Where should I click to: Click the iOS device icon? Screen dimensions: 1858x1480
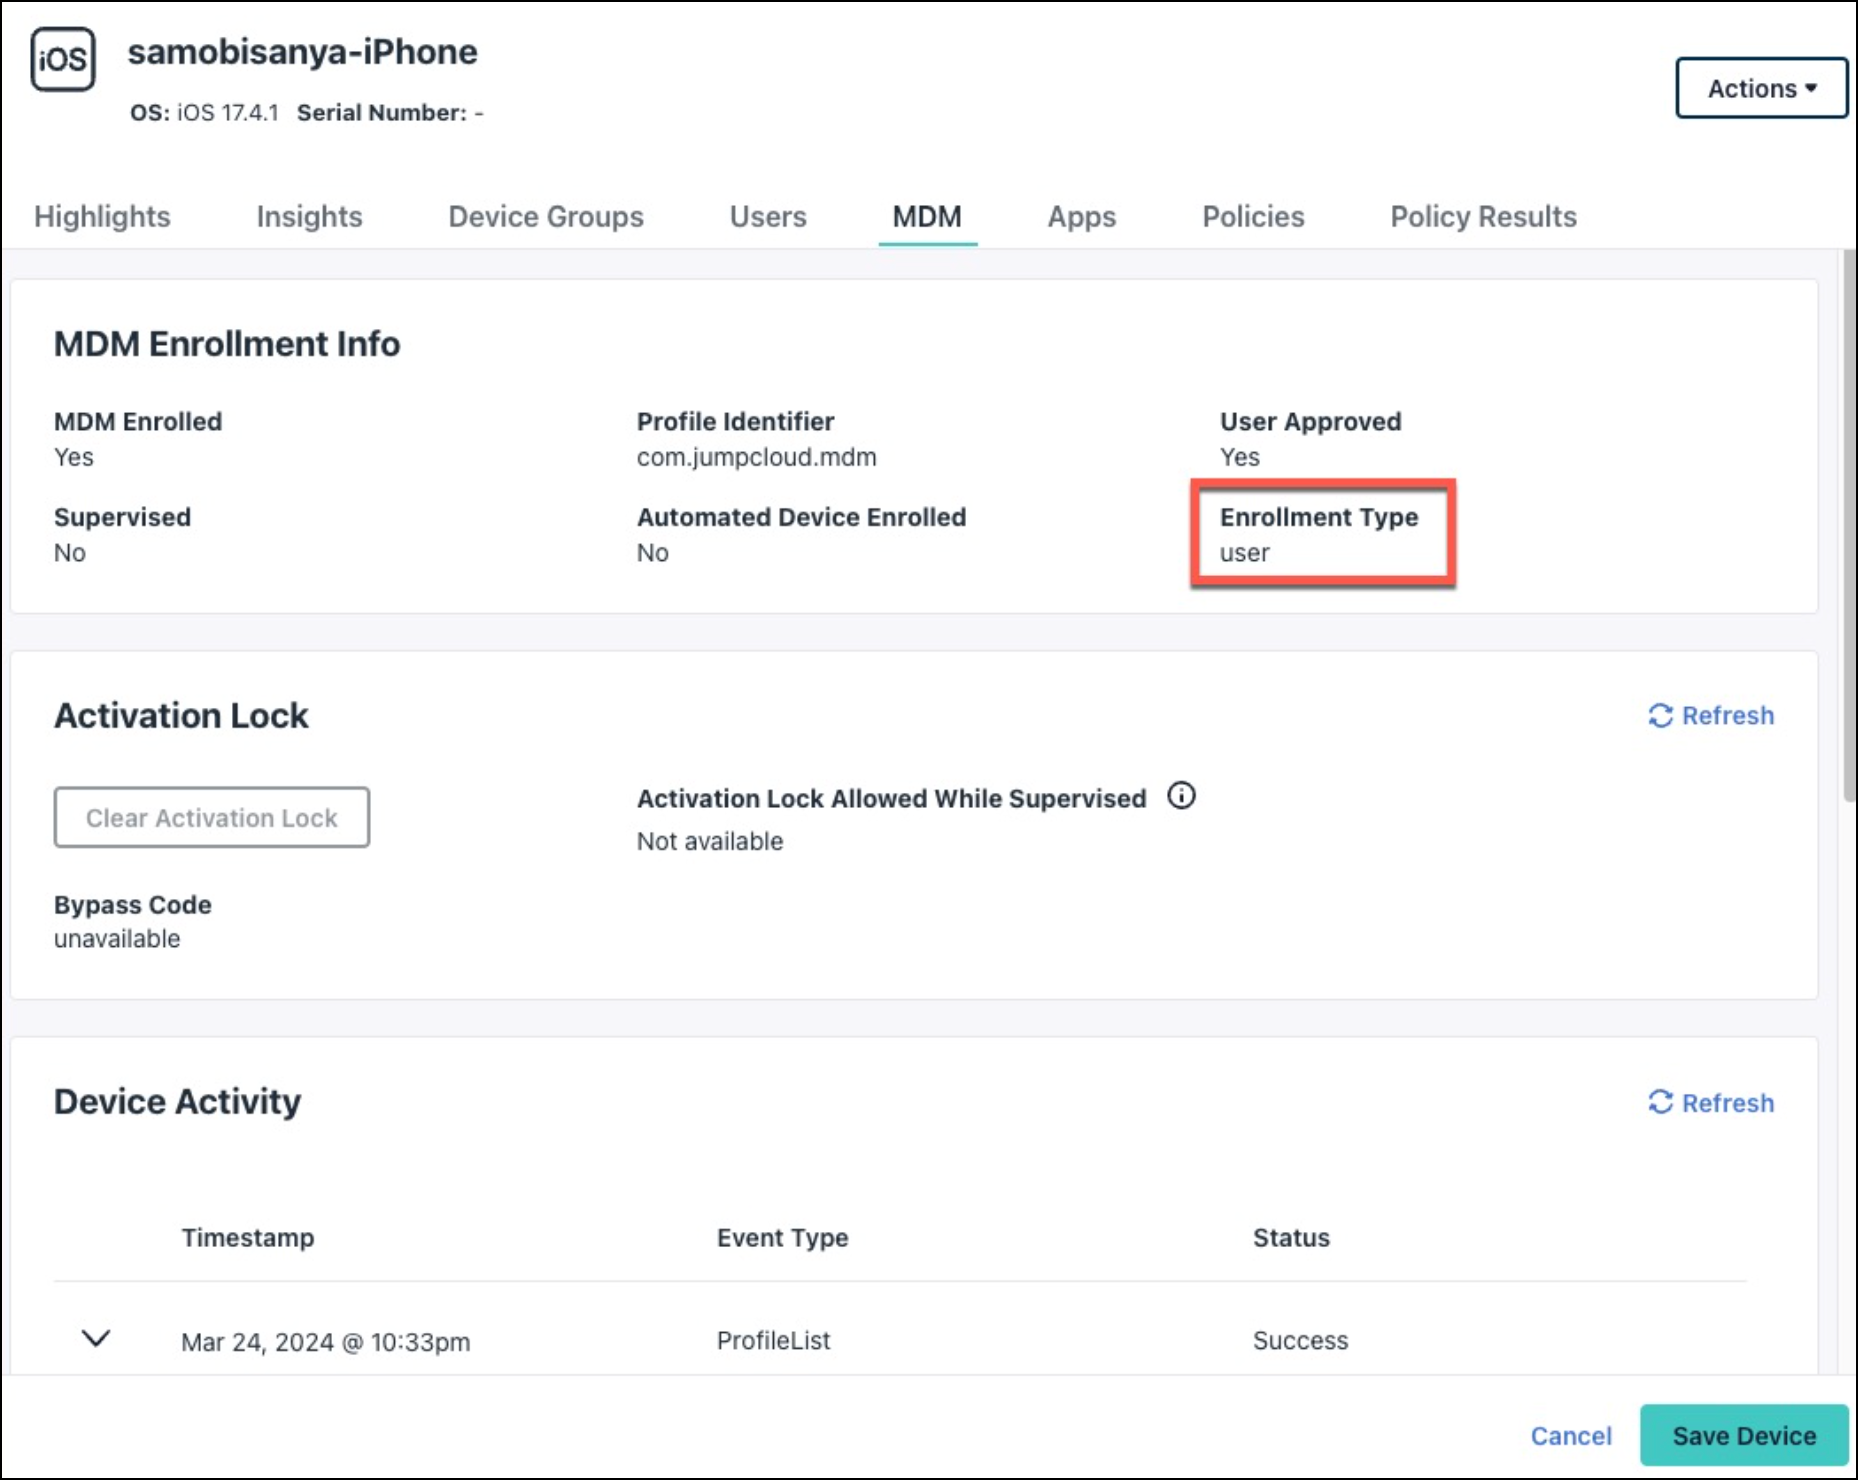63,62
